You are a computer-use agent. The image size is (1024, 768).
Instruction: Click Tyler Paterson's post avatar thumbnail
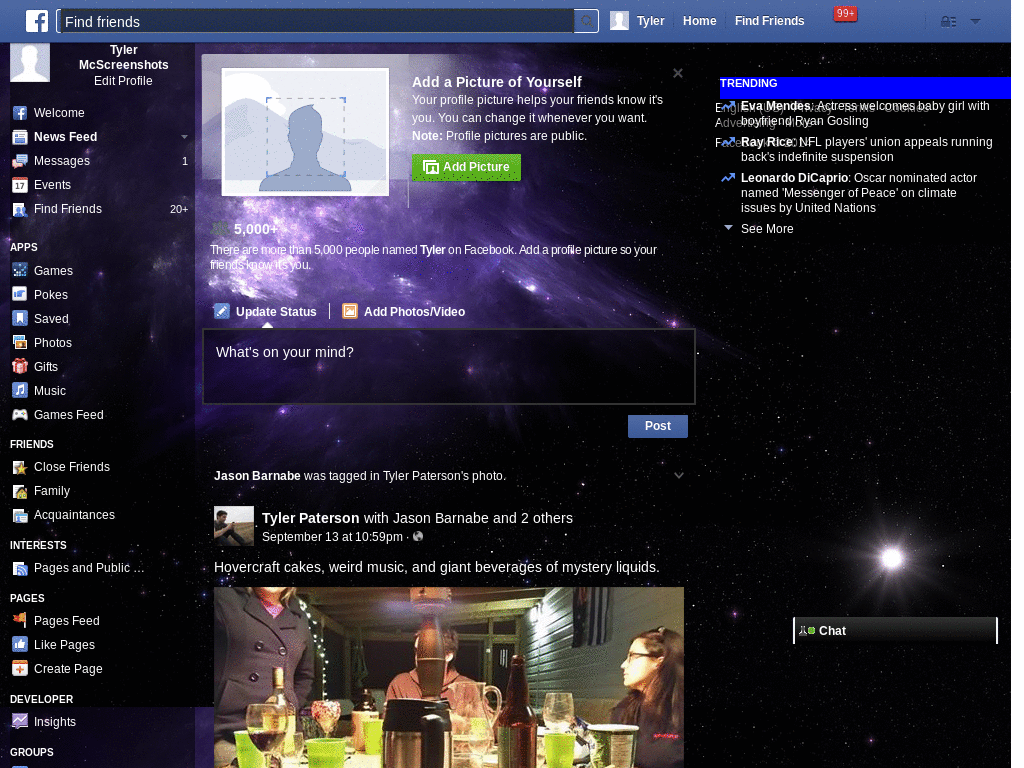[x=234, y=526]
